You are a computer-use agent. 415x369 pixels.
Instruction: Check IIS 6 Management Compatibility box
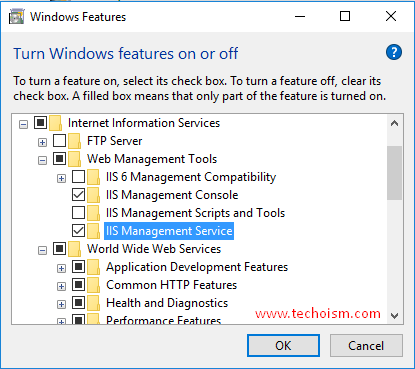click(x=78, y=177)
